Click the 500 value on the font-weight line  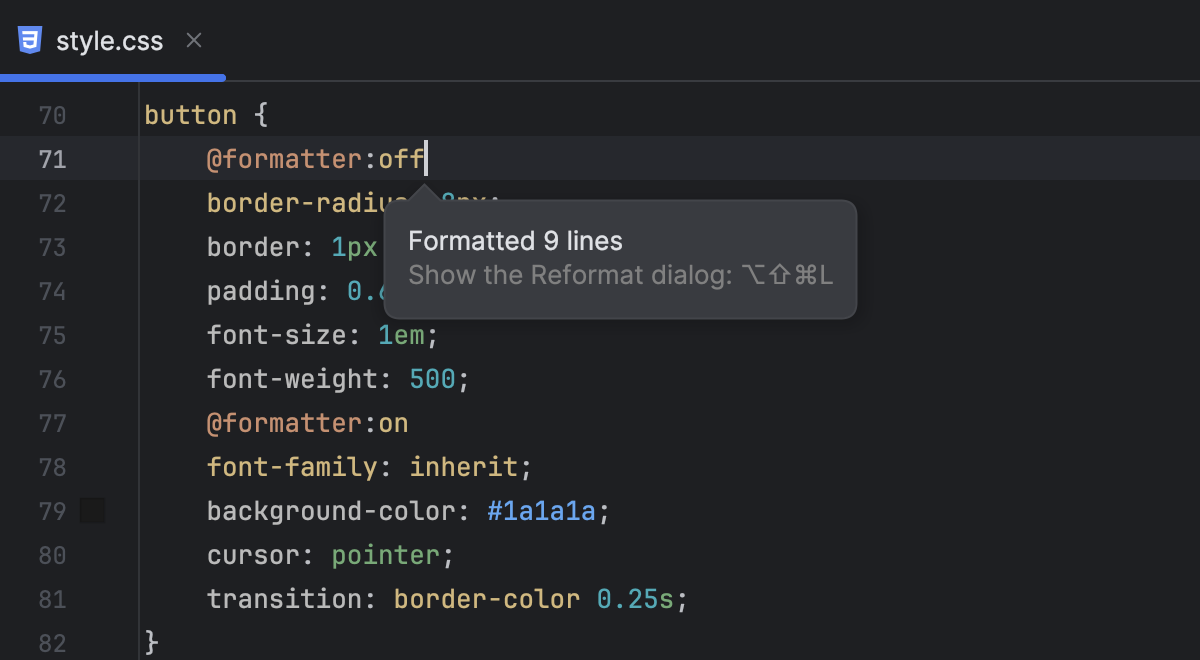(x=434, y=379)
